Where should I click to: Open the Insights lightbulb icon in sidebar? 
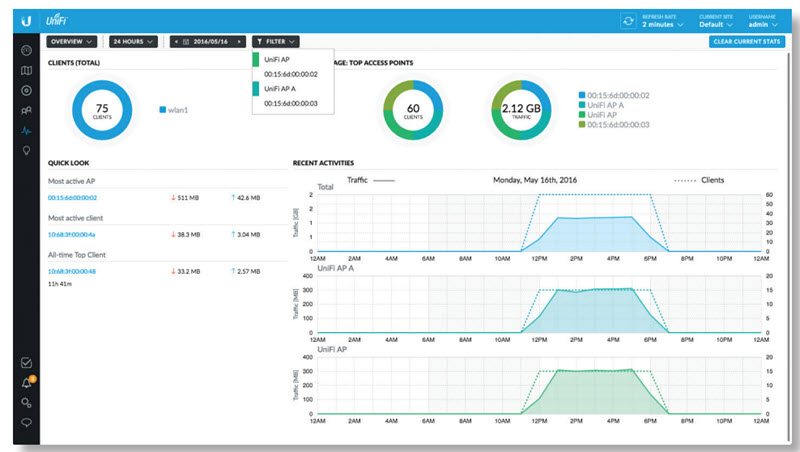pos(26,150)
